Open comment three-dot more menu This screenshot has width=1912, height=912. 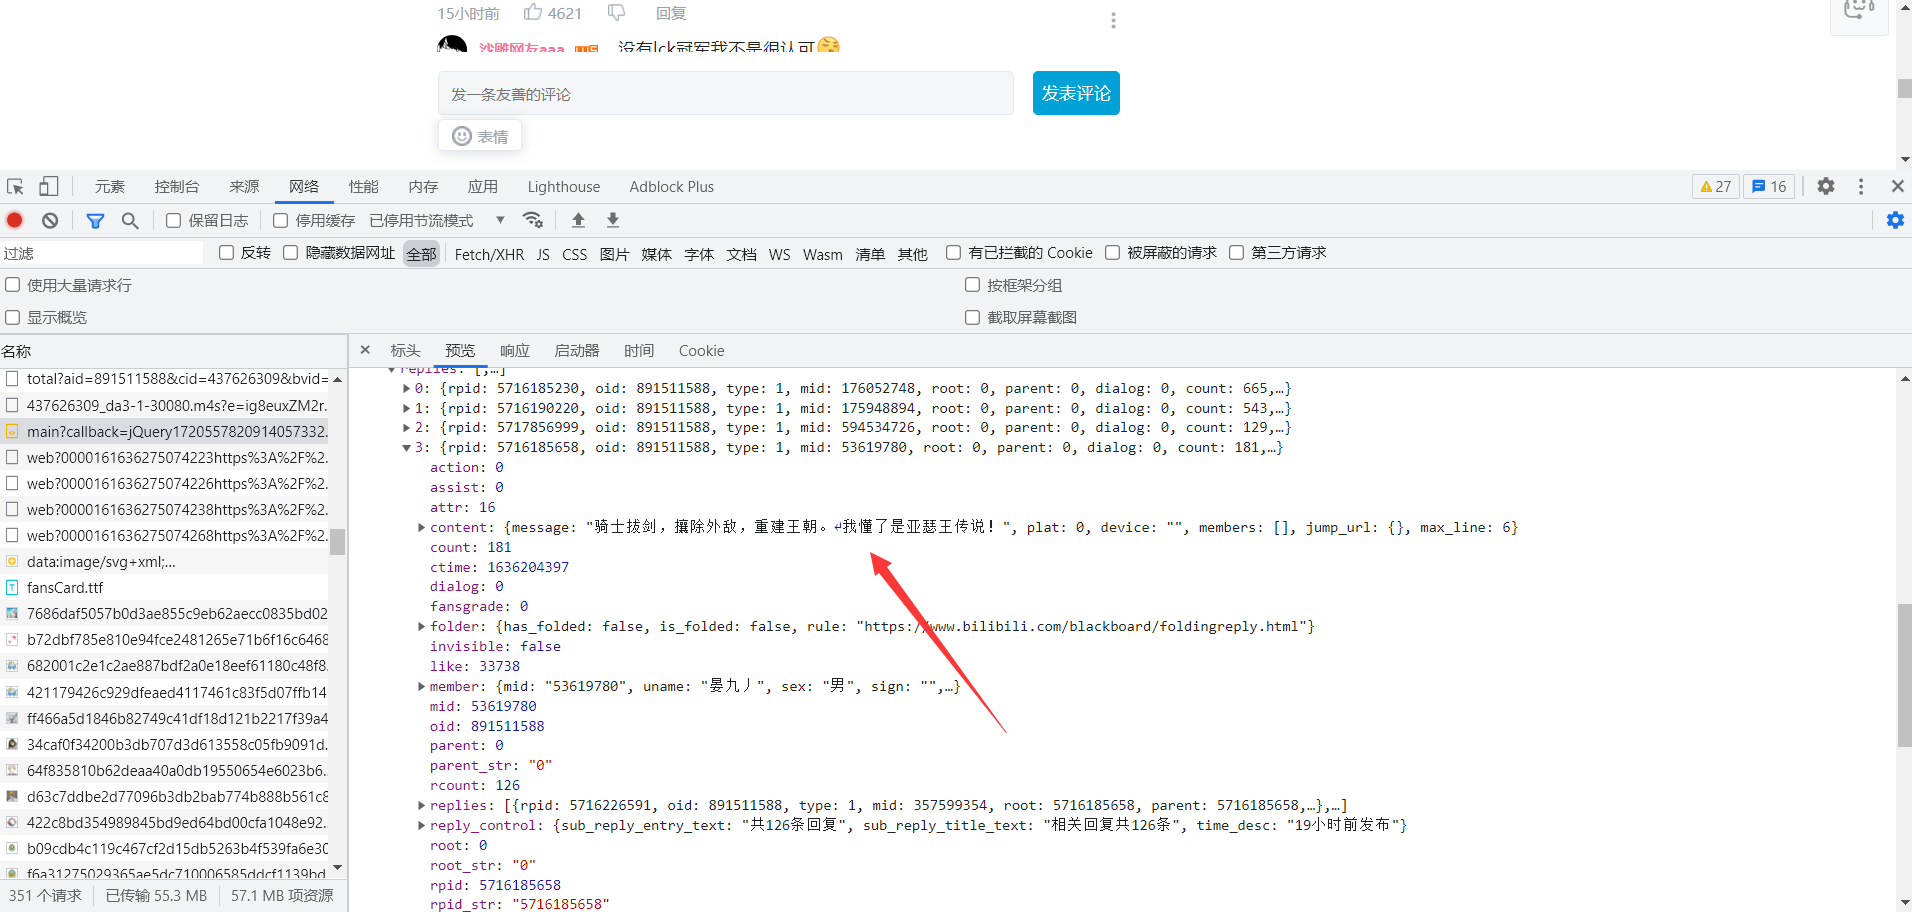(x=1113, y=20)
